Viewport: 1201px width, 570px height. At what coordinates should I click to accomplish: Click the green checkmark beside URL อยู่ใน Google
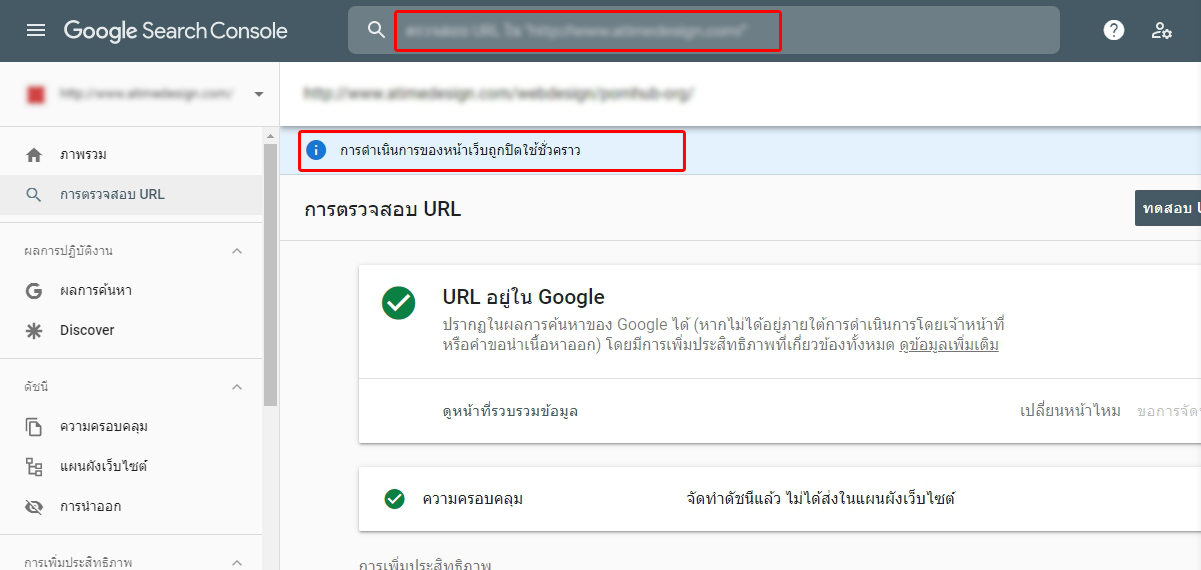pos(398,303)
